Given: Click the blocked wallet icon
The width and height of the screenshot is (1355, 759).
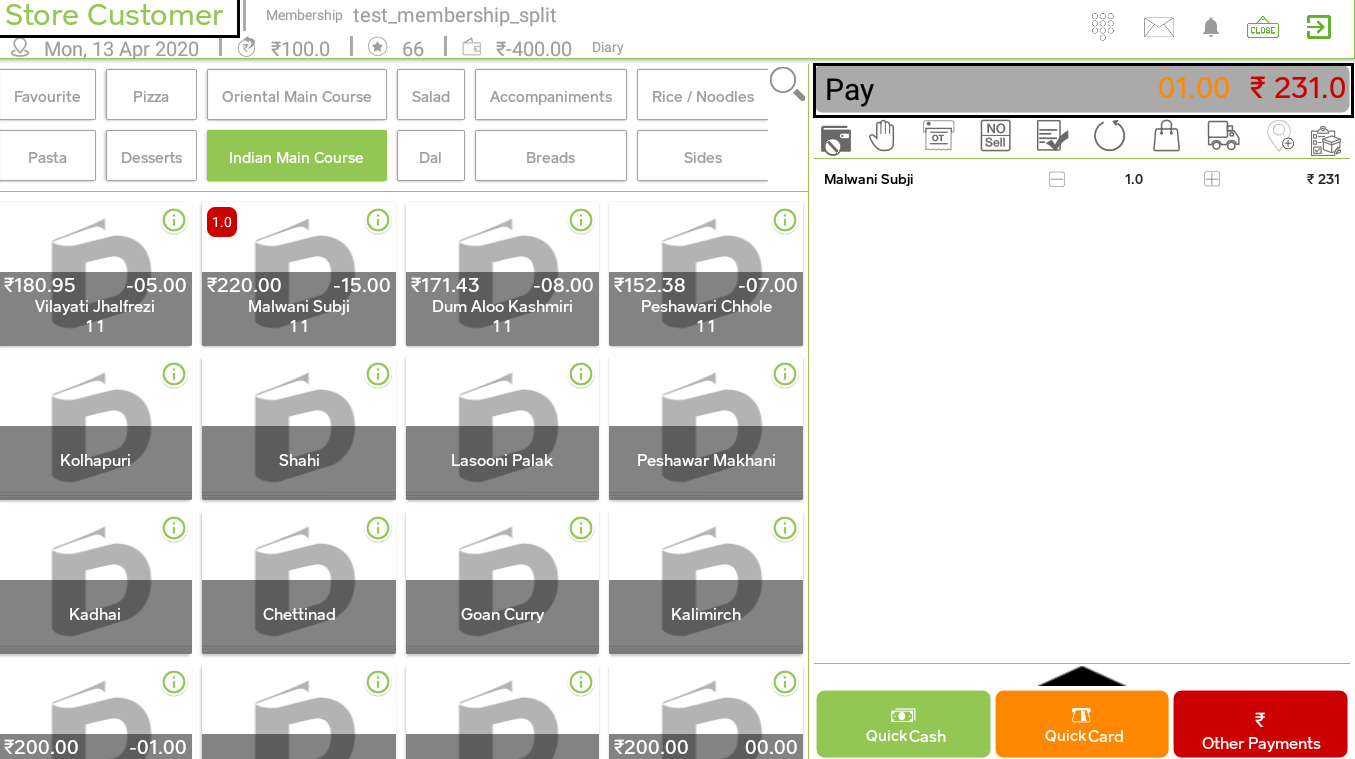Looking at the screenshot, I should pyautogui.click(x=836, y=138).
